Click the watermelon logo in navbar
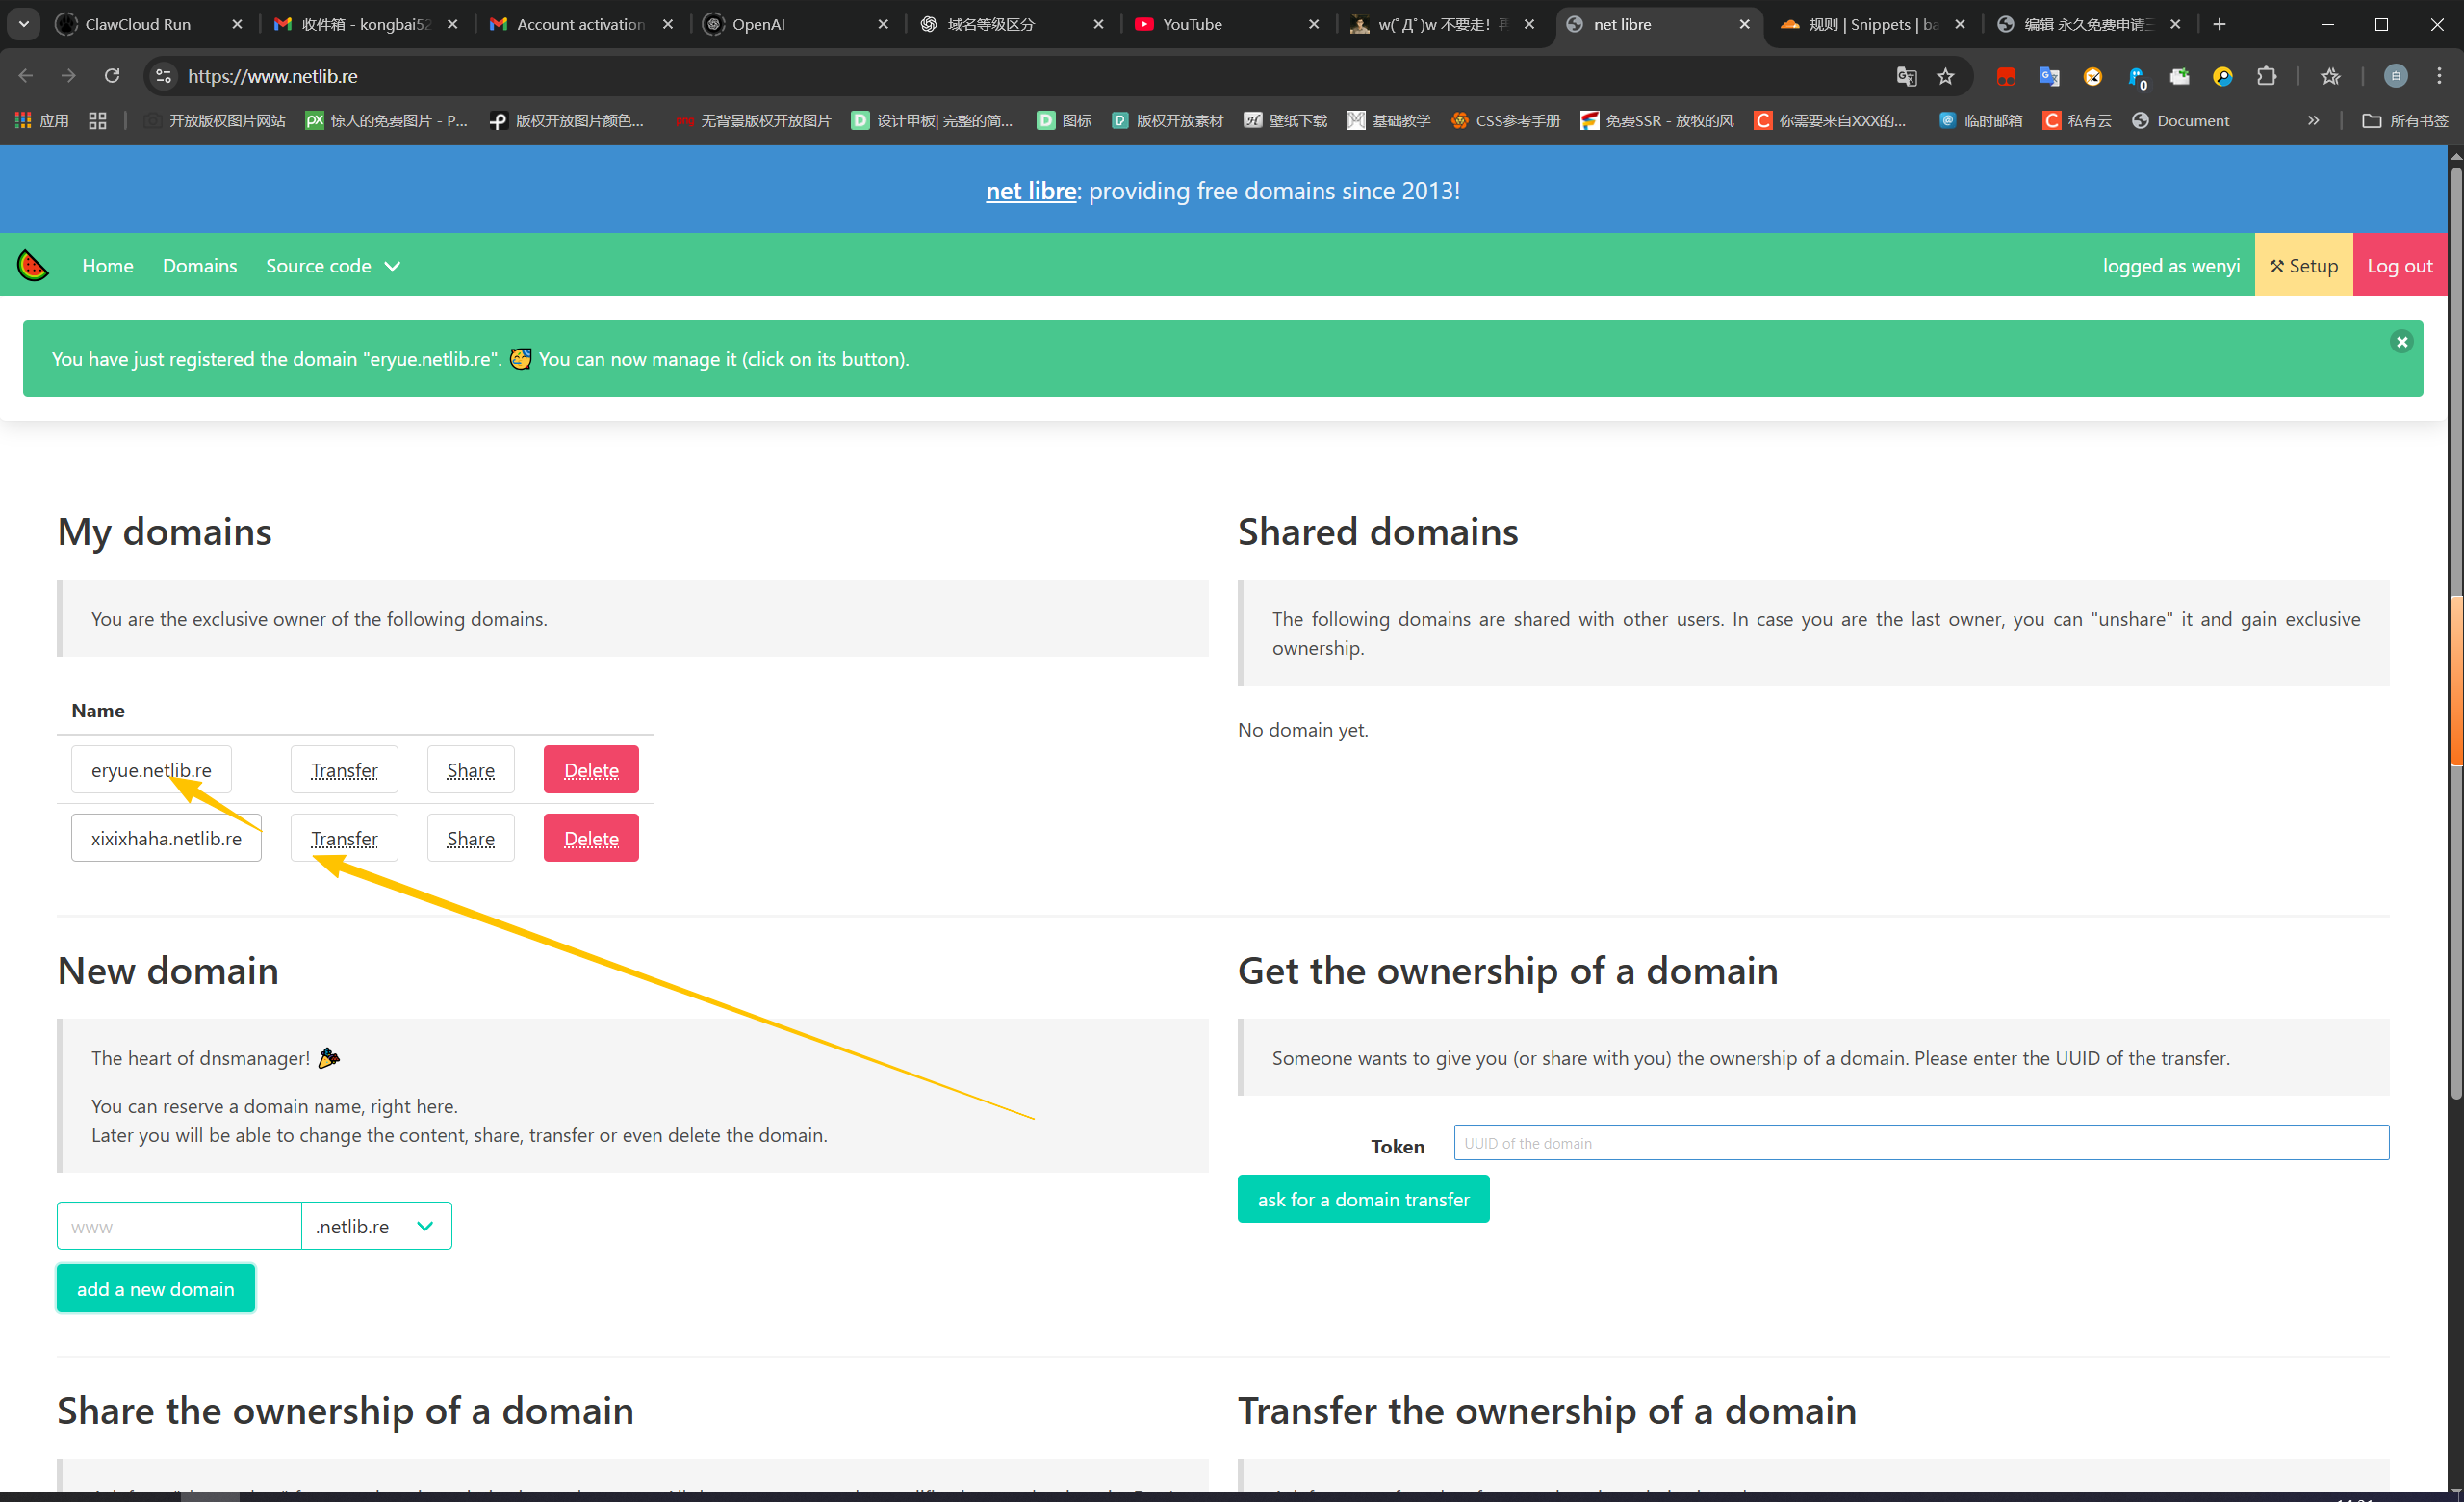 tap(33, 265)
